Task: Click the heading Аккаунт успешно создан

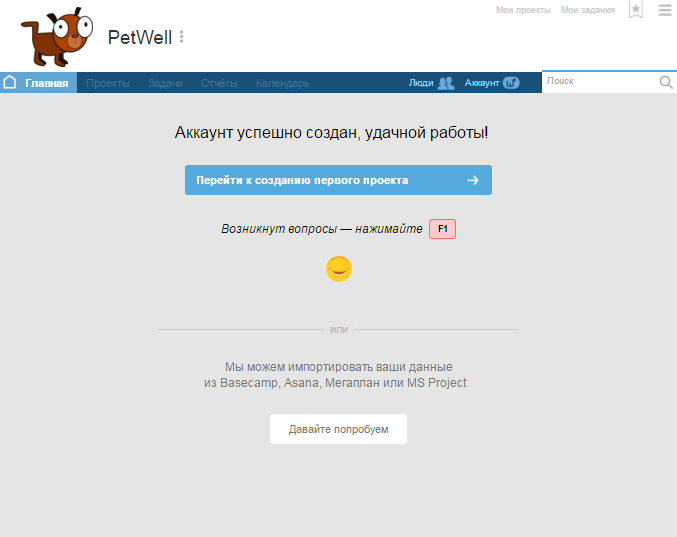Action: click(331, 133)
